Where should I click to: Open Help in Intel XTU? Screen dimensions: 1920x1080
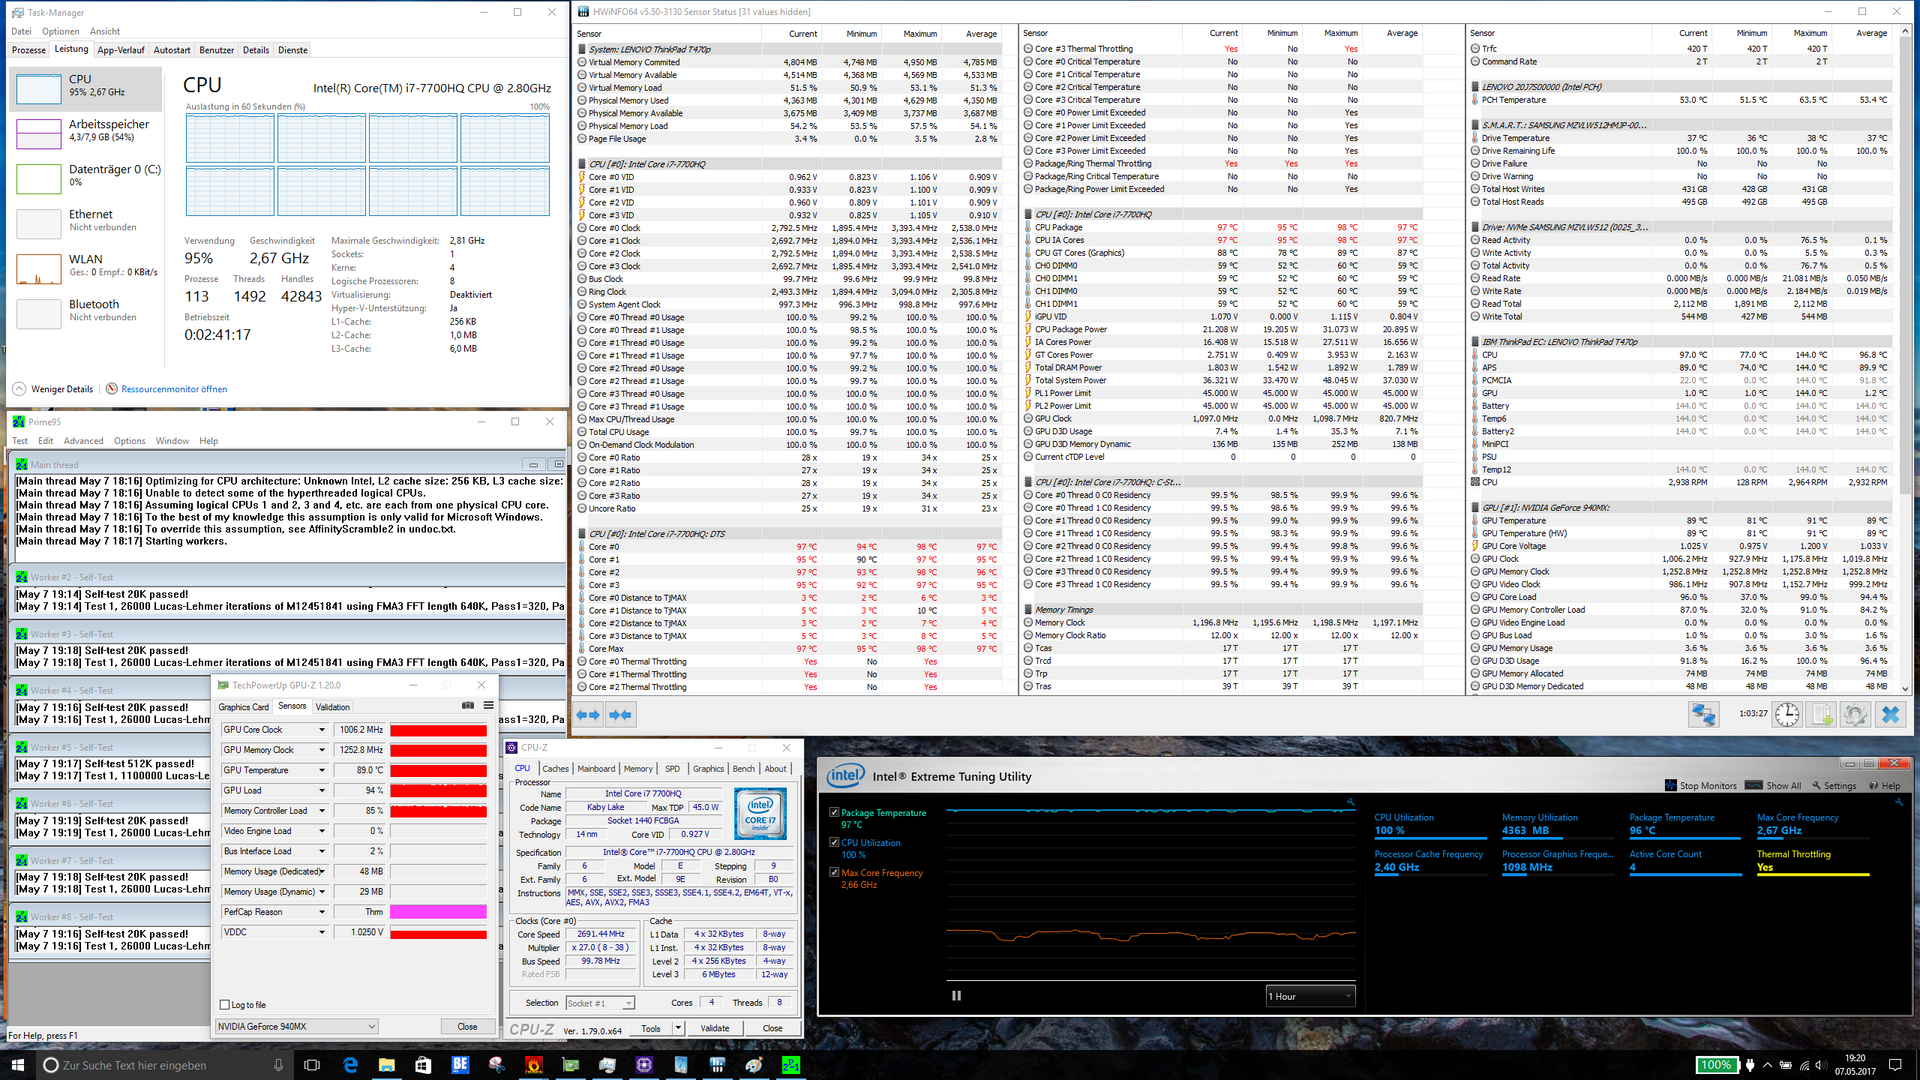1884,786
